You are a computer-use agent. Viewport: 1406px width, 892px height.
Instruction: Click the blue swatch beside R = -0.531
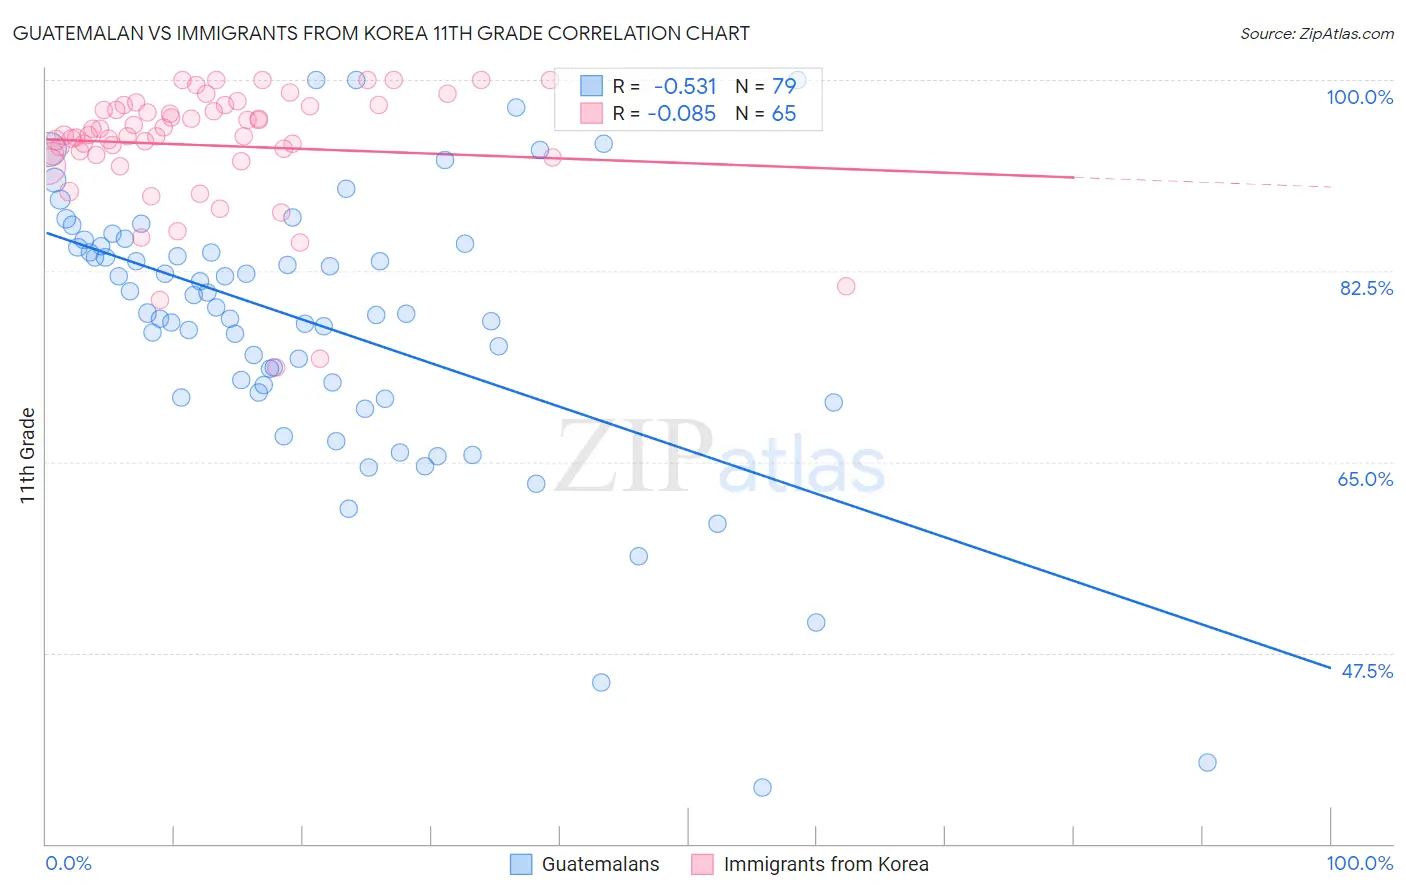(x=592, y=87)
